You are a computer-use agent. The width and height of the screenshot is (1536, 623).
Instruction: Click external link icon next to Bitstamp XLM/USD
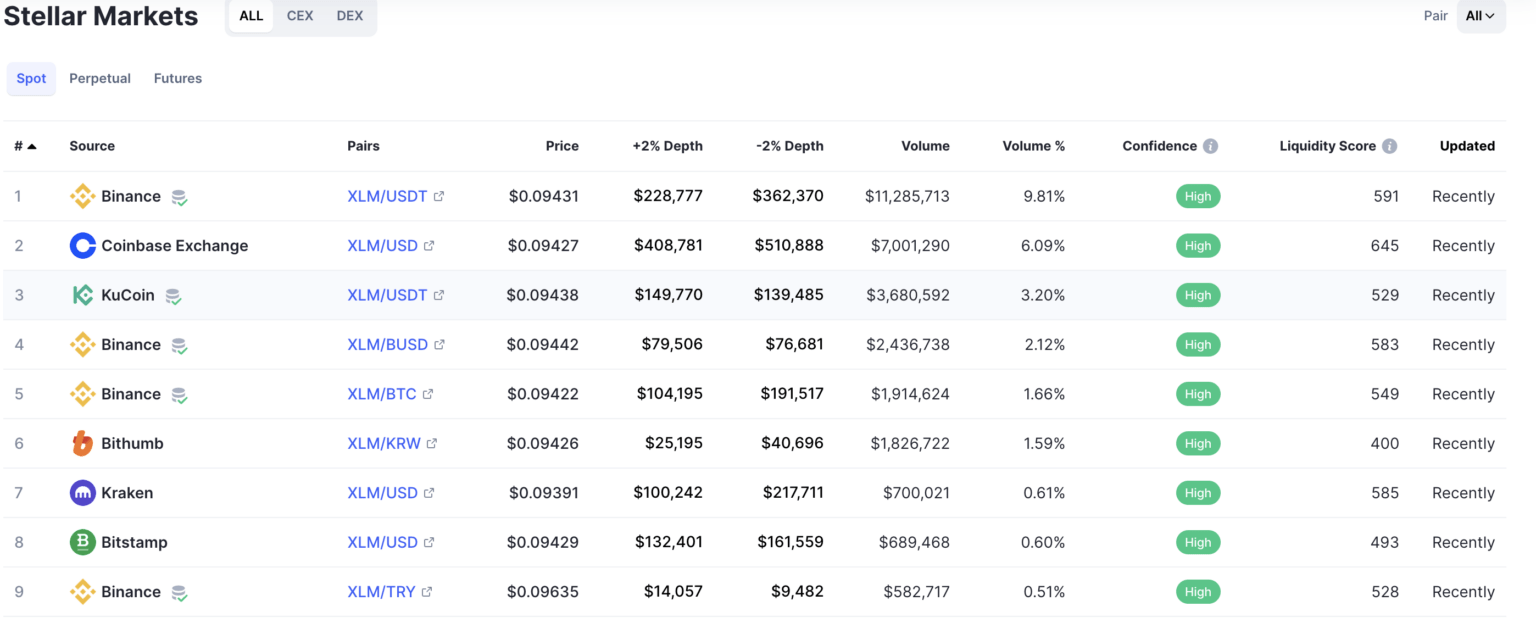429,542
